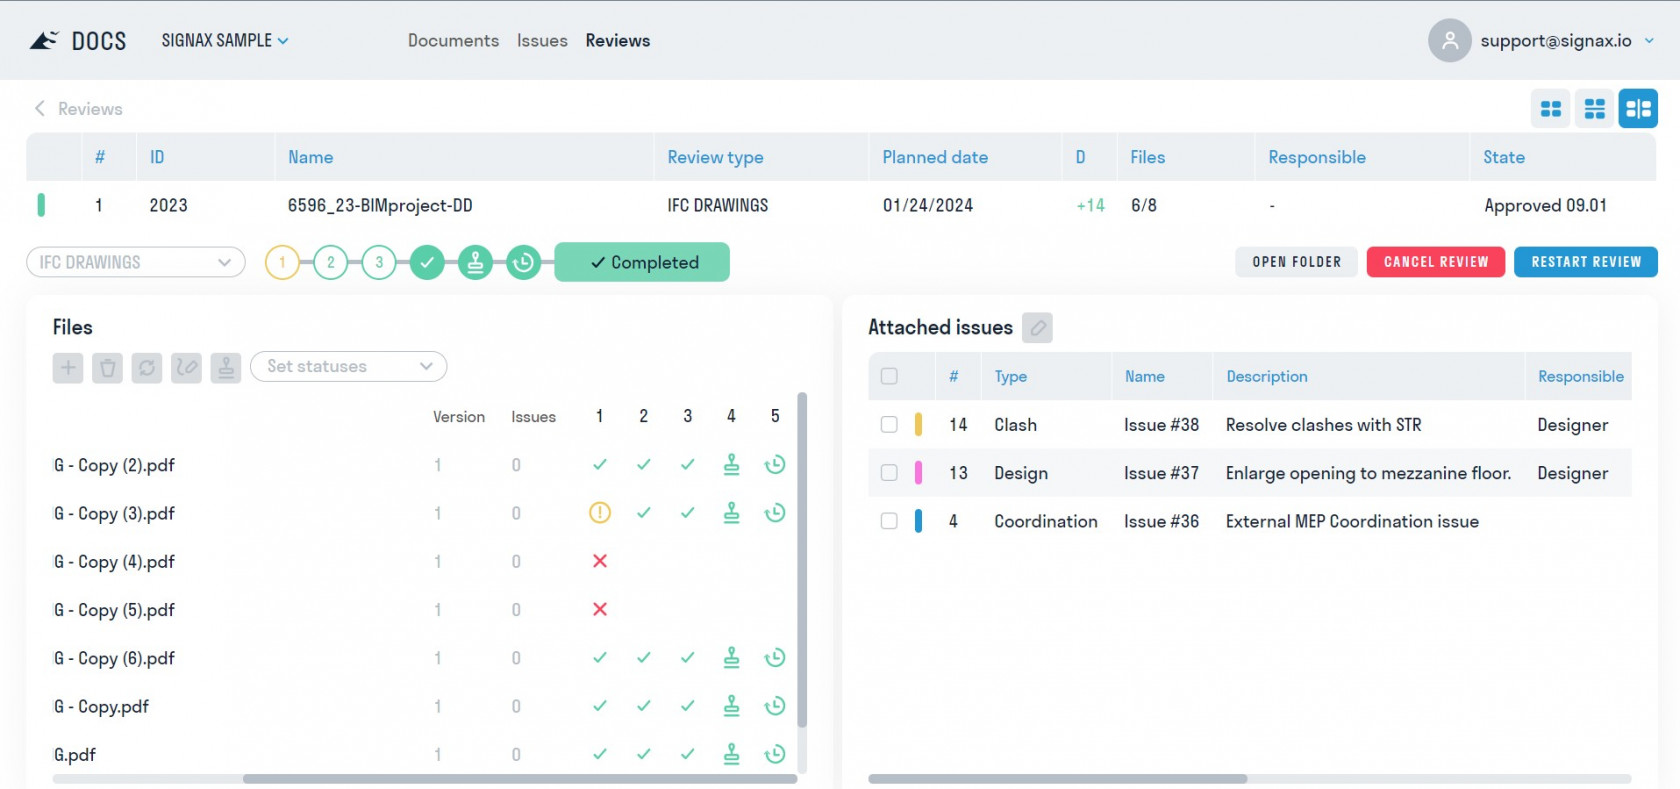Click the OPEN FOLDER button

click(x=1297, y=262)
